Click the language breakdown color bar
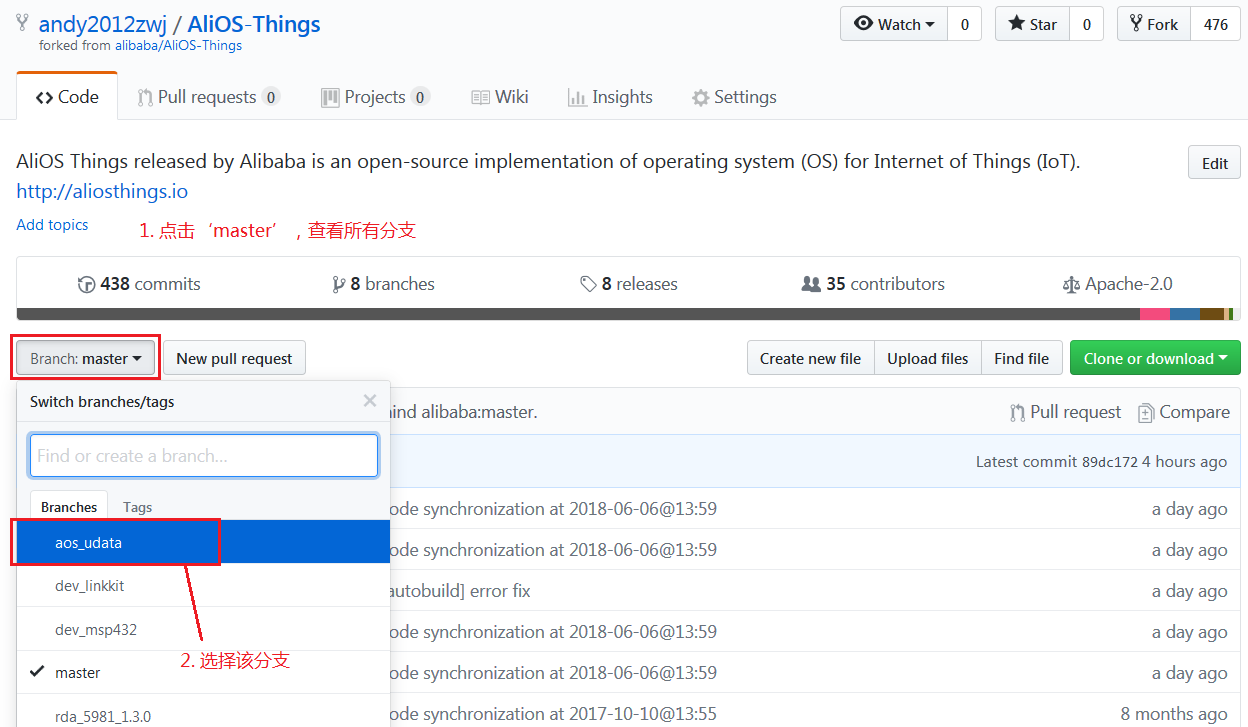Screen dimensions: 1248x727 [628, 314]
